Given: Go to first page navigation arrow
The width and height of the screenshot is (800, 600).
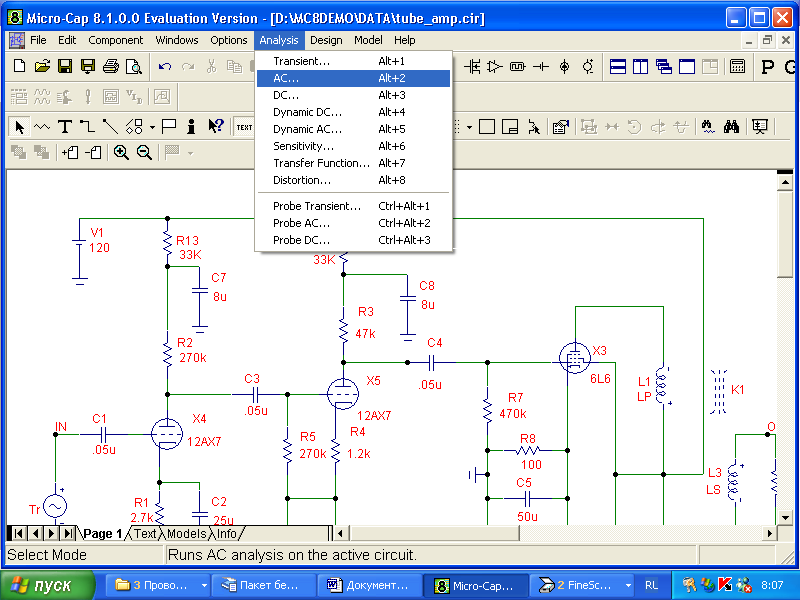Looking at the screenshot, I should pos(18,533).
